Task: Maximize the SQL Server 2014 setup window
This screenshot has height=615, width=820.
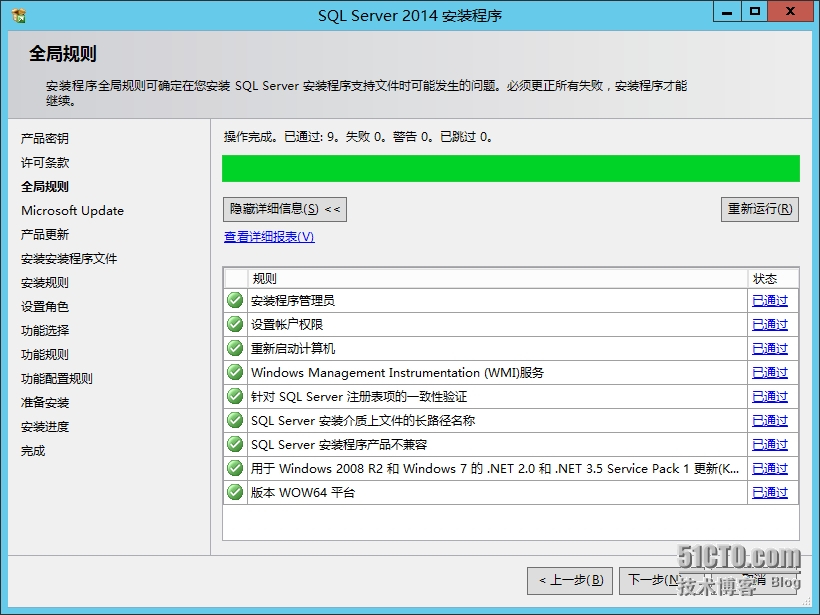Action: coord(755,12)
